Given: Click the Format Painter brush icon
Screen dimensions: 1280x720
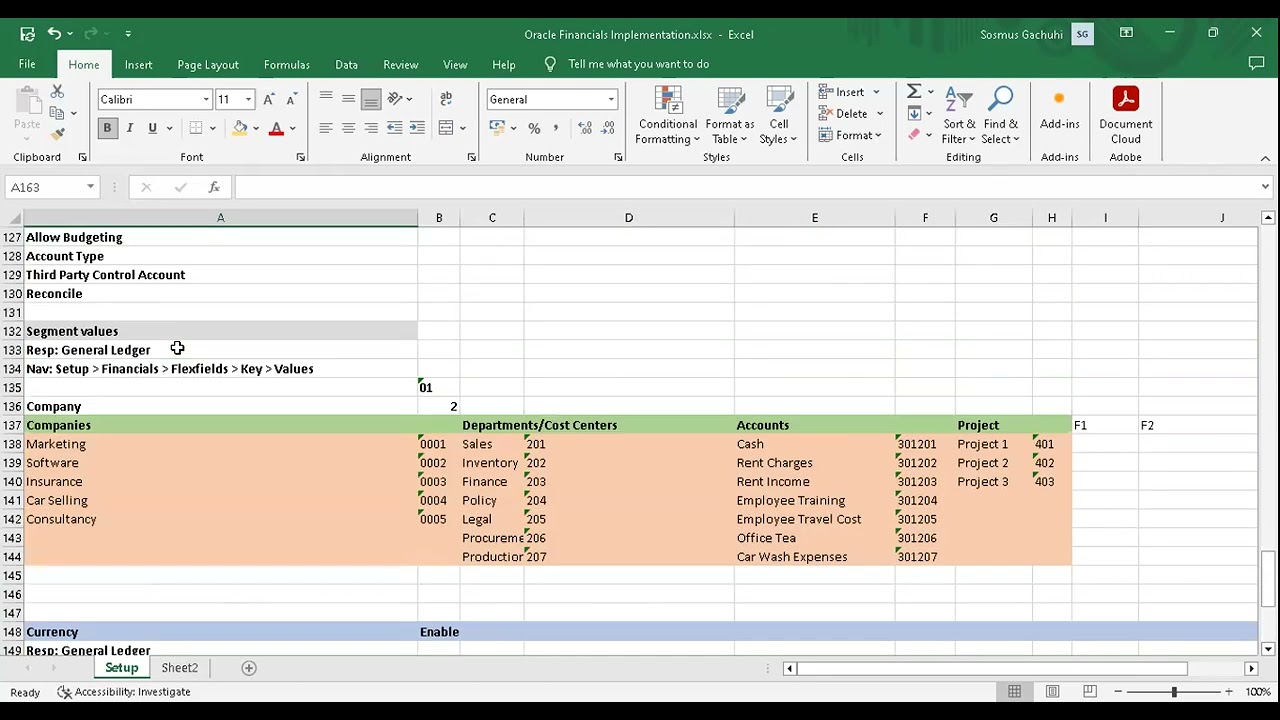Looking at the screenshot, I should pyautogui.click(x=57, y=134).
